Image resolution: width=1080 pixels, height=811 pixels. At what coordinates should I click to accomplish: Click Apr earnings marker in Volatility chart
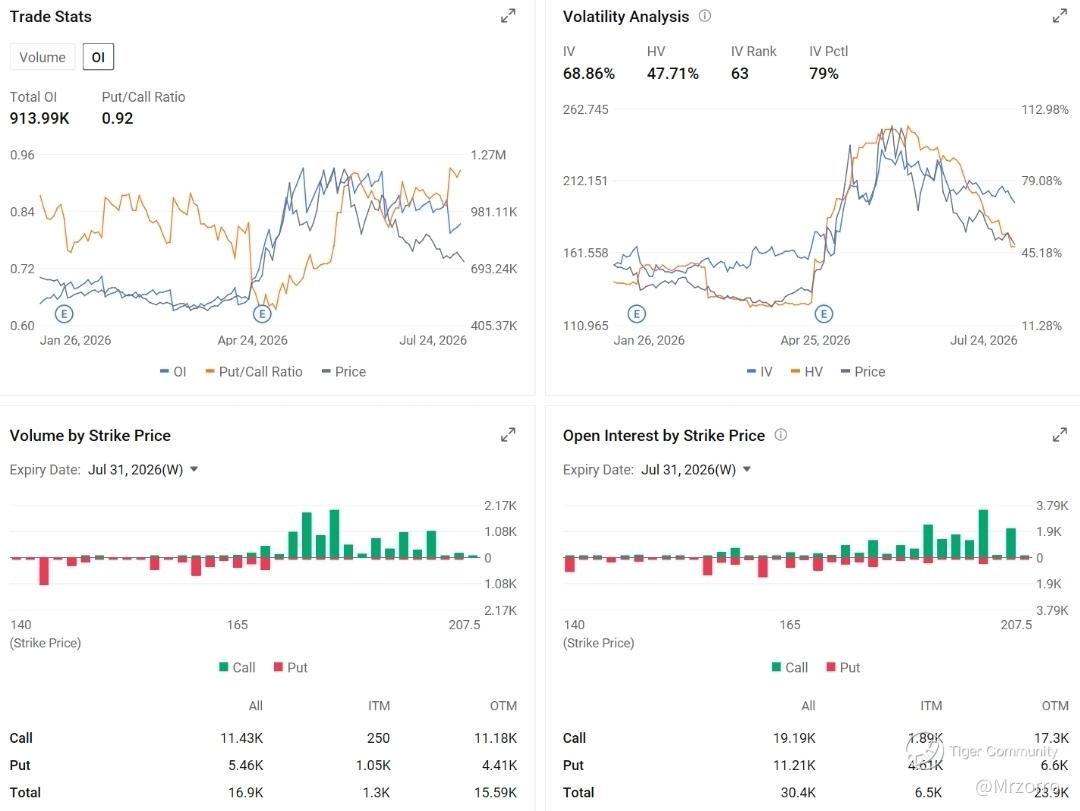point(824,314)
